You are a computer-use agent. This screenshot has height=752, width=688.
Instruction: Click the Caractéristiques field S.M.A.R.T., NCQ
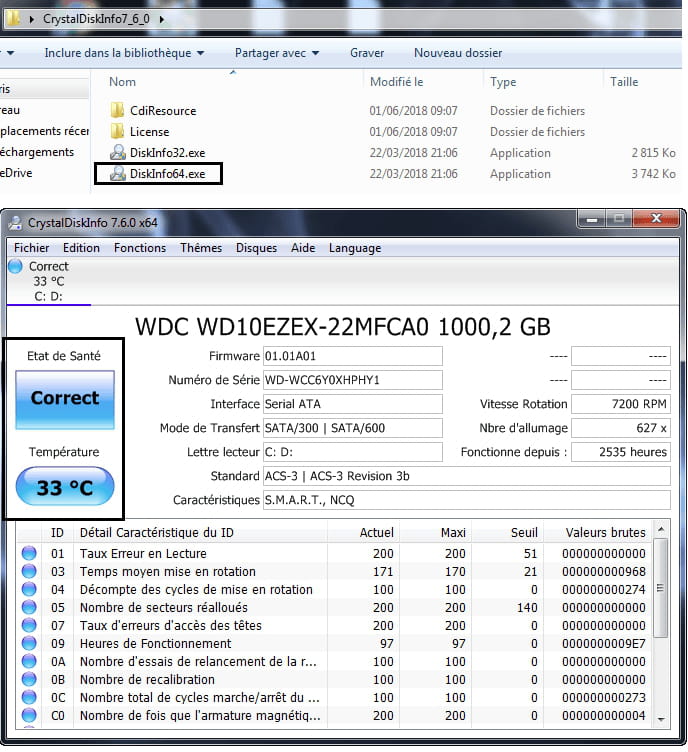point(466,500)
